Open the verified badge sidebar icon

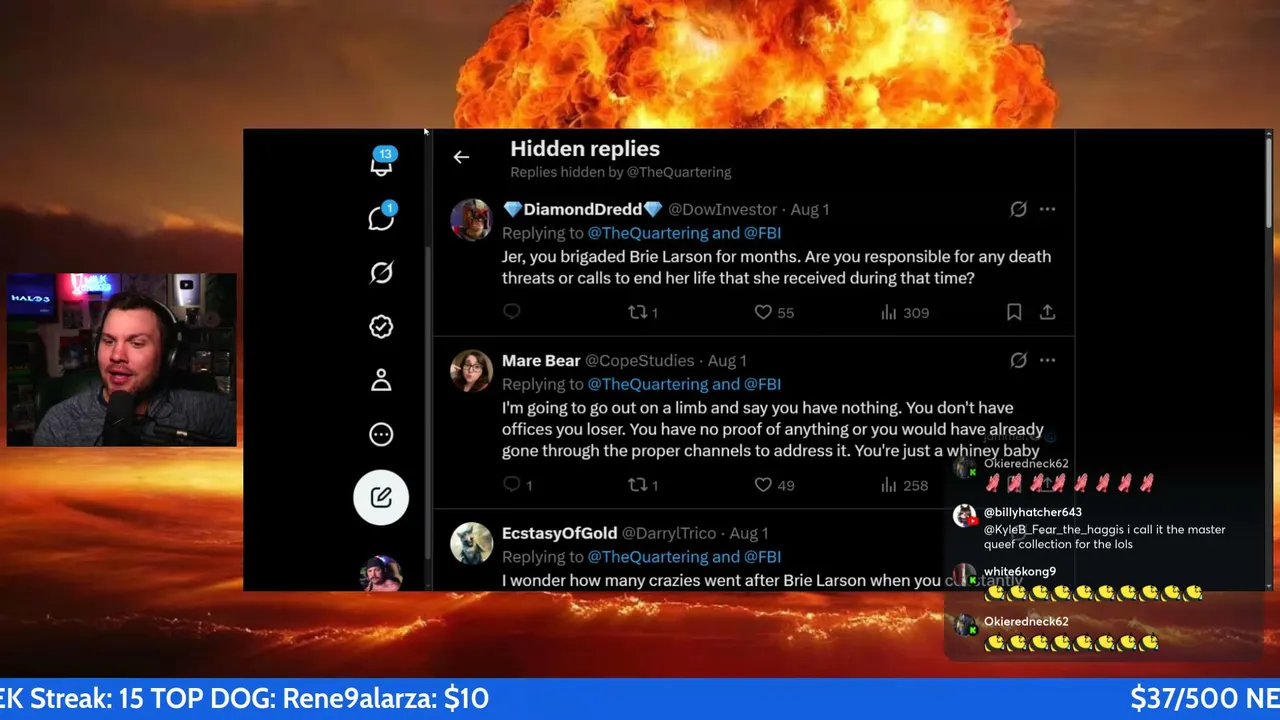381,326
